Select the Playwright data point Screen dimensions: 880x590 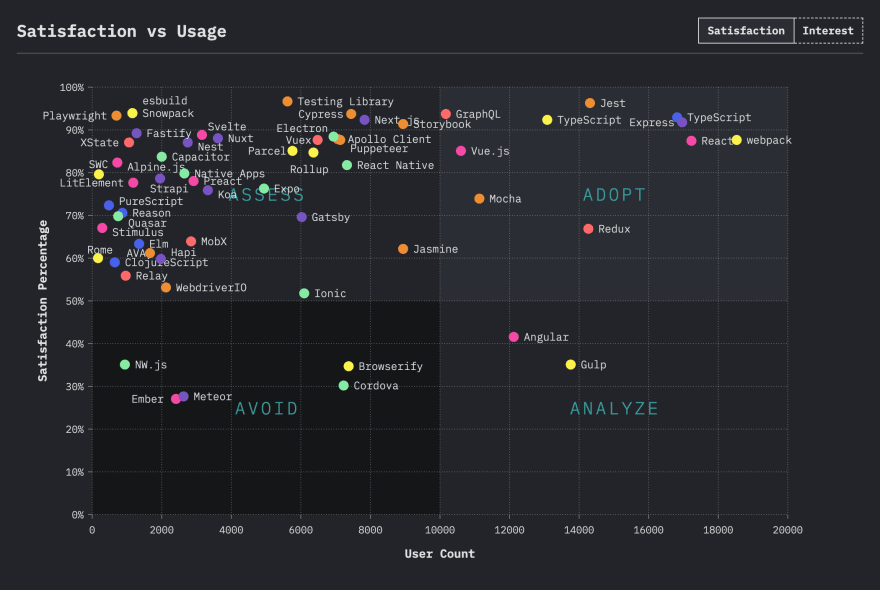pyautogui.click(x=116, y=116)
